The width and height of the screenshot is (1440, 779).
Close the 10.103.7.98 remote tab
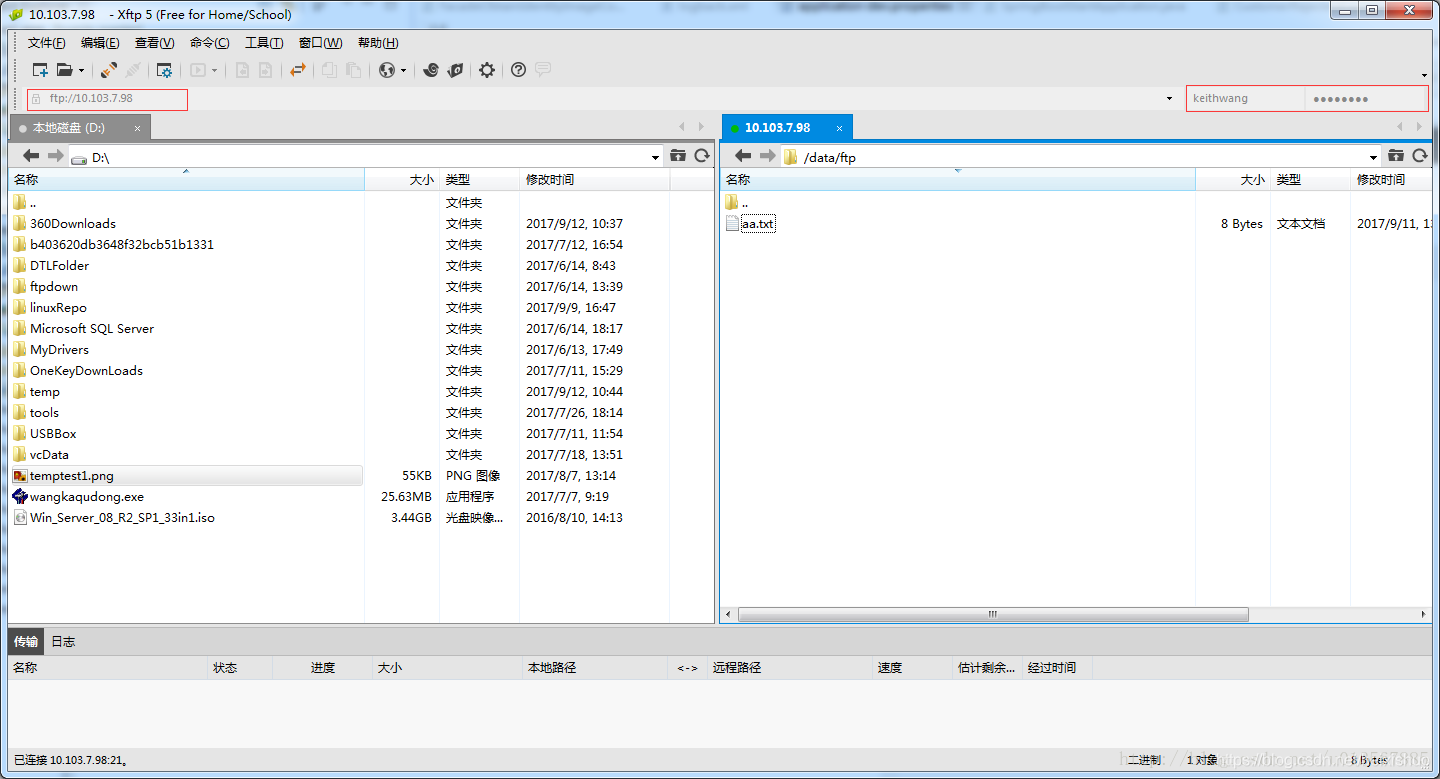coord(838,128)
